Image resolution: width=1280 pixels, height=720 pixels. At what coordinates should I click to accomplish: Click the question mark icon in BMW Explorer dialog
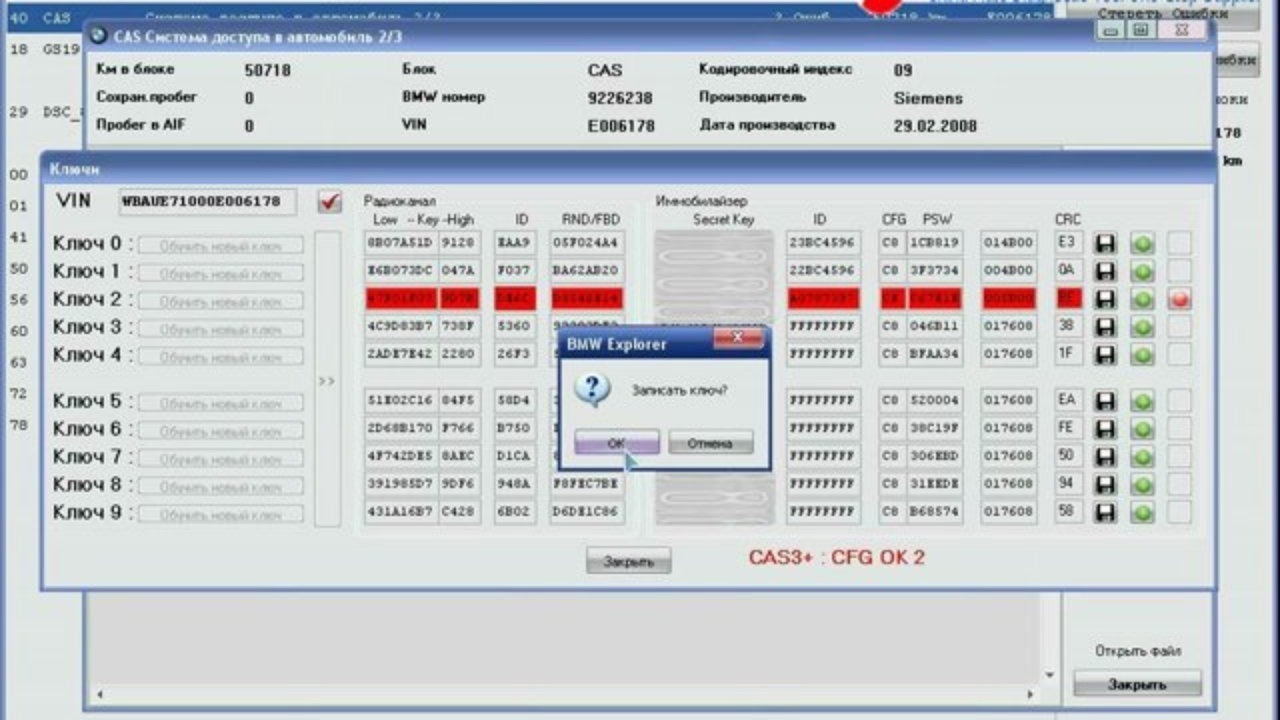click(x=593, y=389)
